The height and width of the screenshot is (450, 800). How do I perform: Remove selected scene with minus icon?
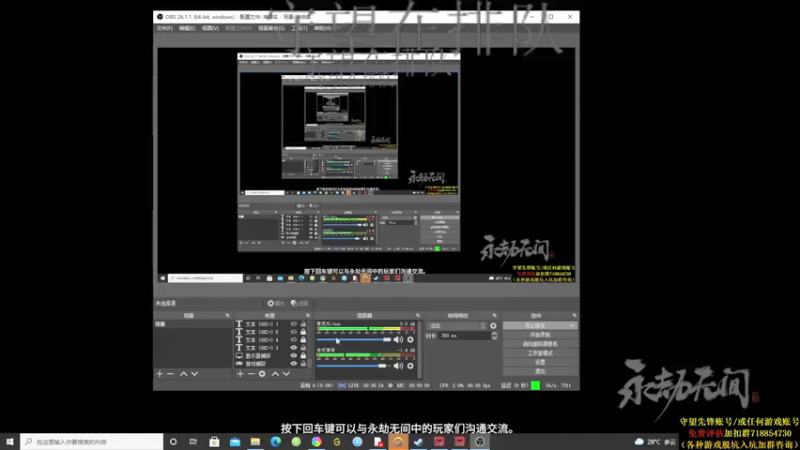tap(170, 374)
